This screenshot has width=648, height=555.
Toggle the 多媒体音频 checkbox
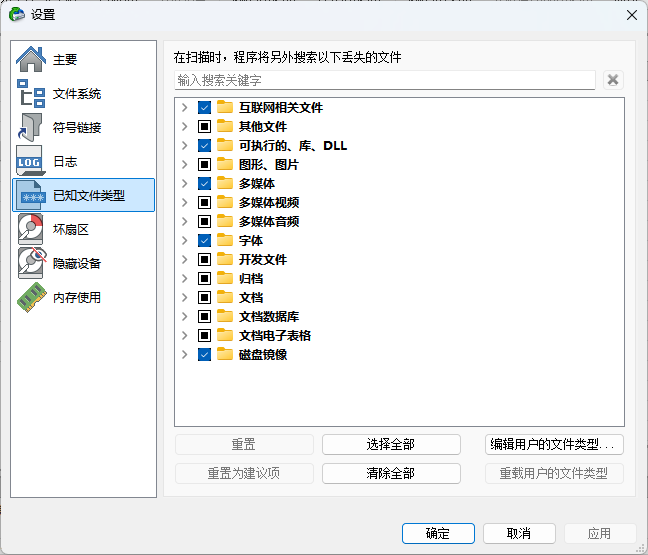coord(204,222)
